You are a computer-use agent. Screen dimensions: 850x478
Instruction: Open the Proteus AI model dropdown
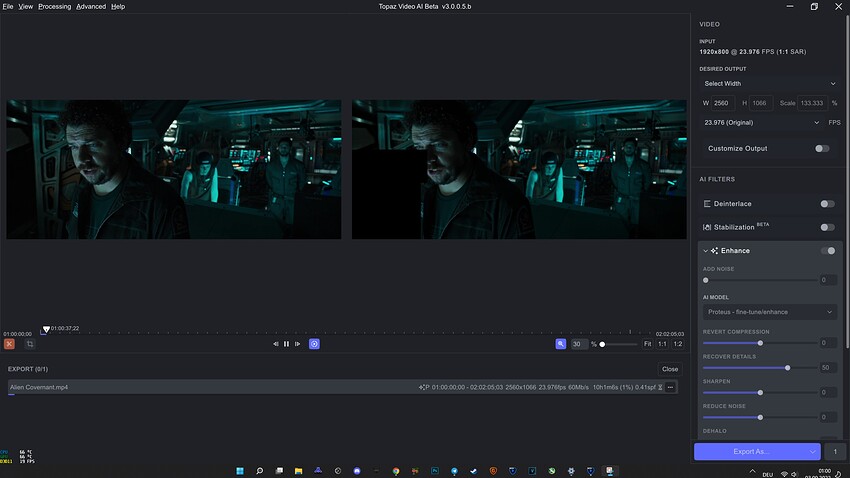coord(769,312)
